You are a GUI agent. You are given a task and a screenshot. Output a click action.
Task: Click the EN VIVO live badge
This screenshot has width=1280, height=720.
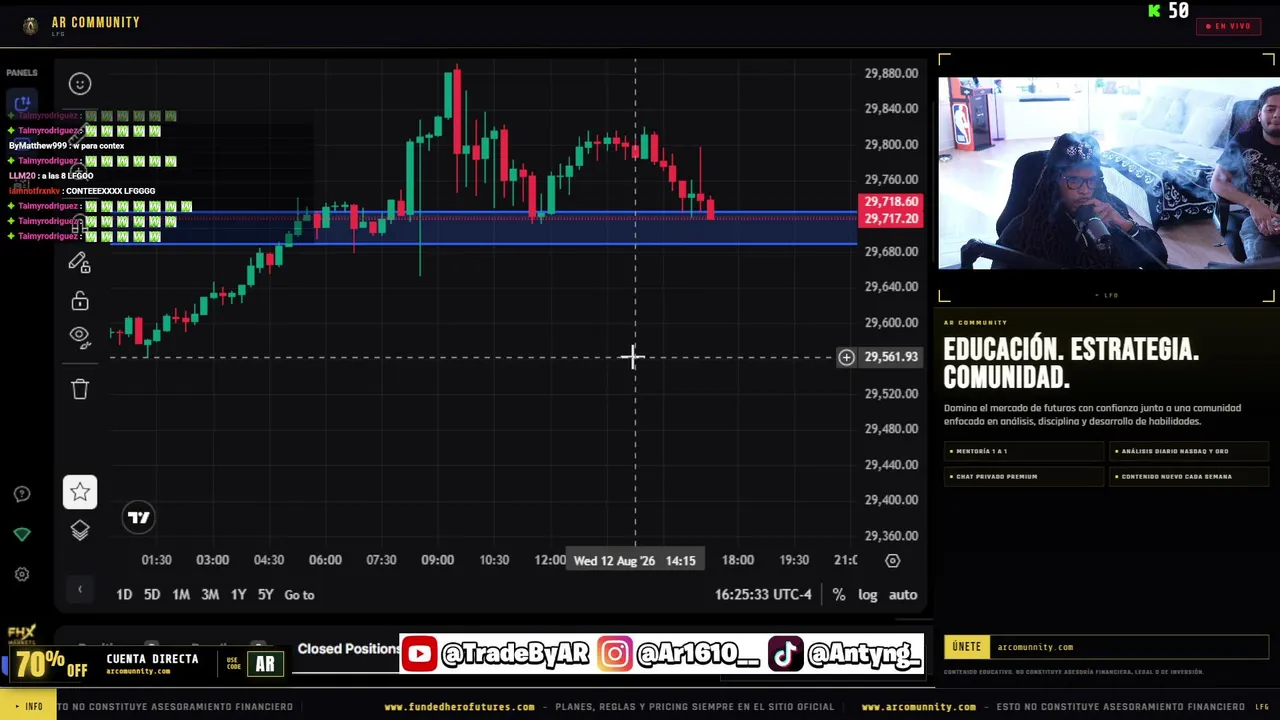coord(1228,26)
